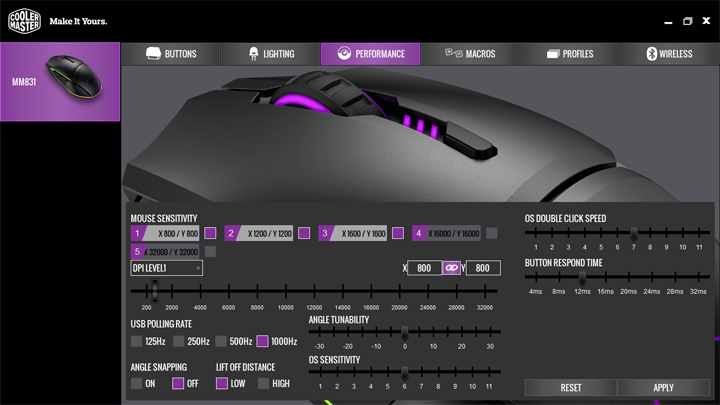The image size is (720, 405).
Task: Open the Macros tab
Action: click(x=470, y=54)
